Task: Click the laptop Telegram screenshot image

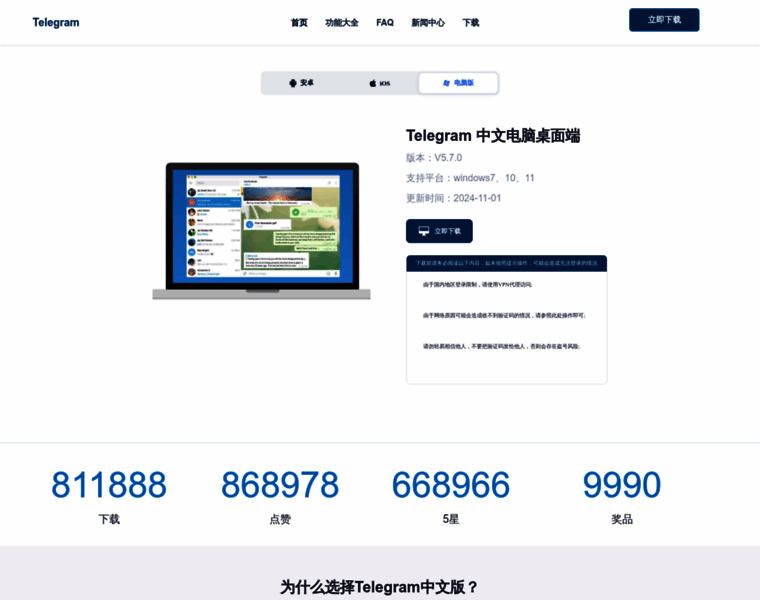Action: [262, 231]
